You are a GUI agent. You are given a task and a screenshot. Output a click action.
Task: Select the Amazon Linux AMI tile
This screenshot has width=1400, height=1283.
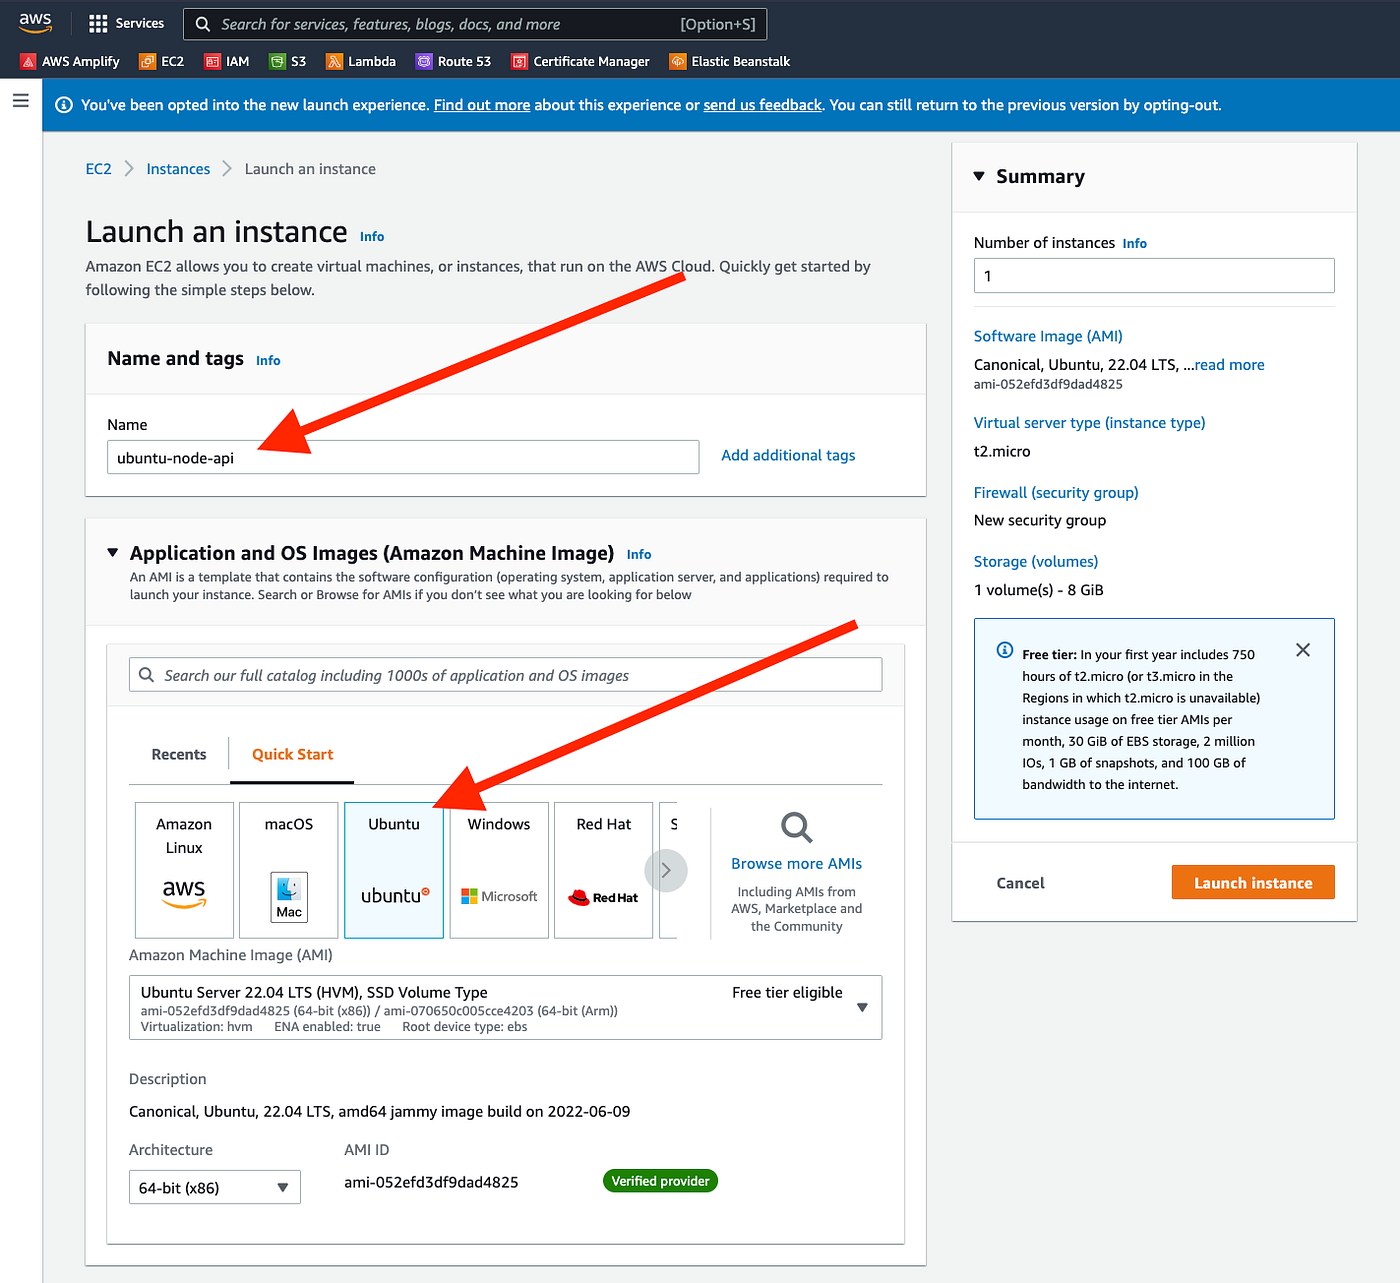coord(184,869)
